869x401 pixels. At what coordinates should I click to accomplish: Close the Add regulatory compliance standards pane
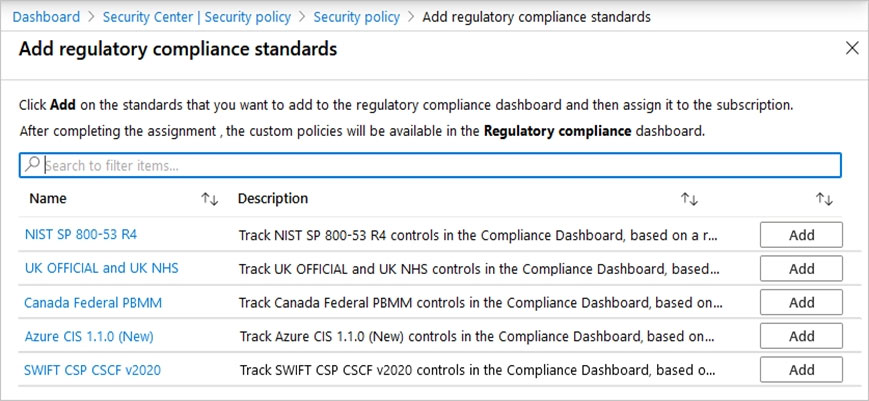(852, 48)
